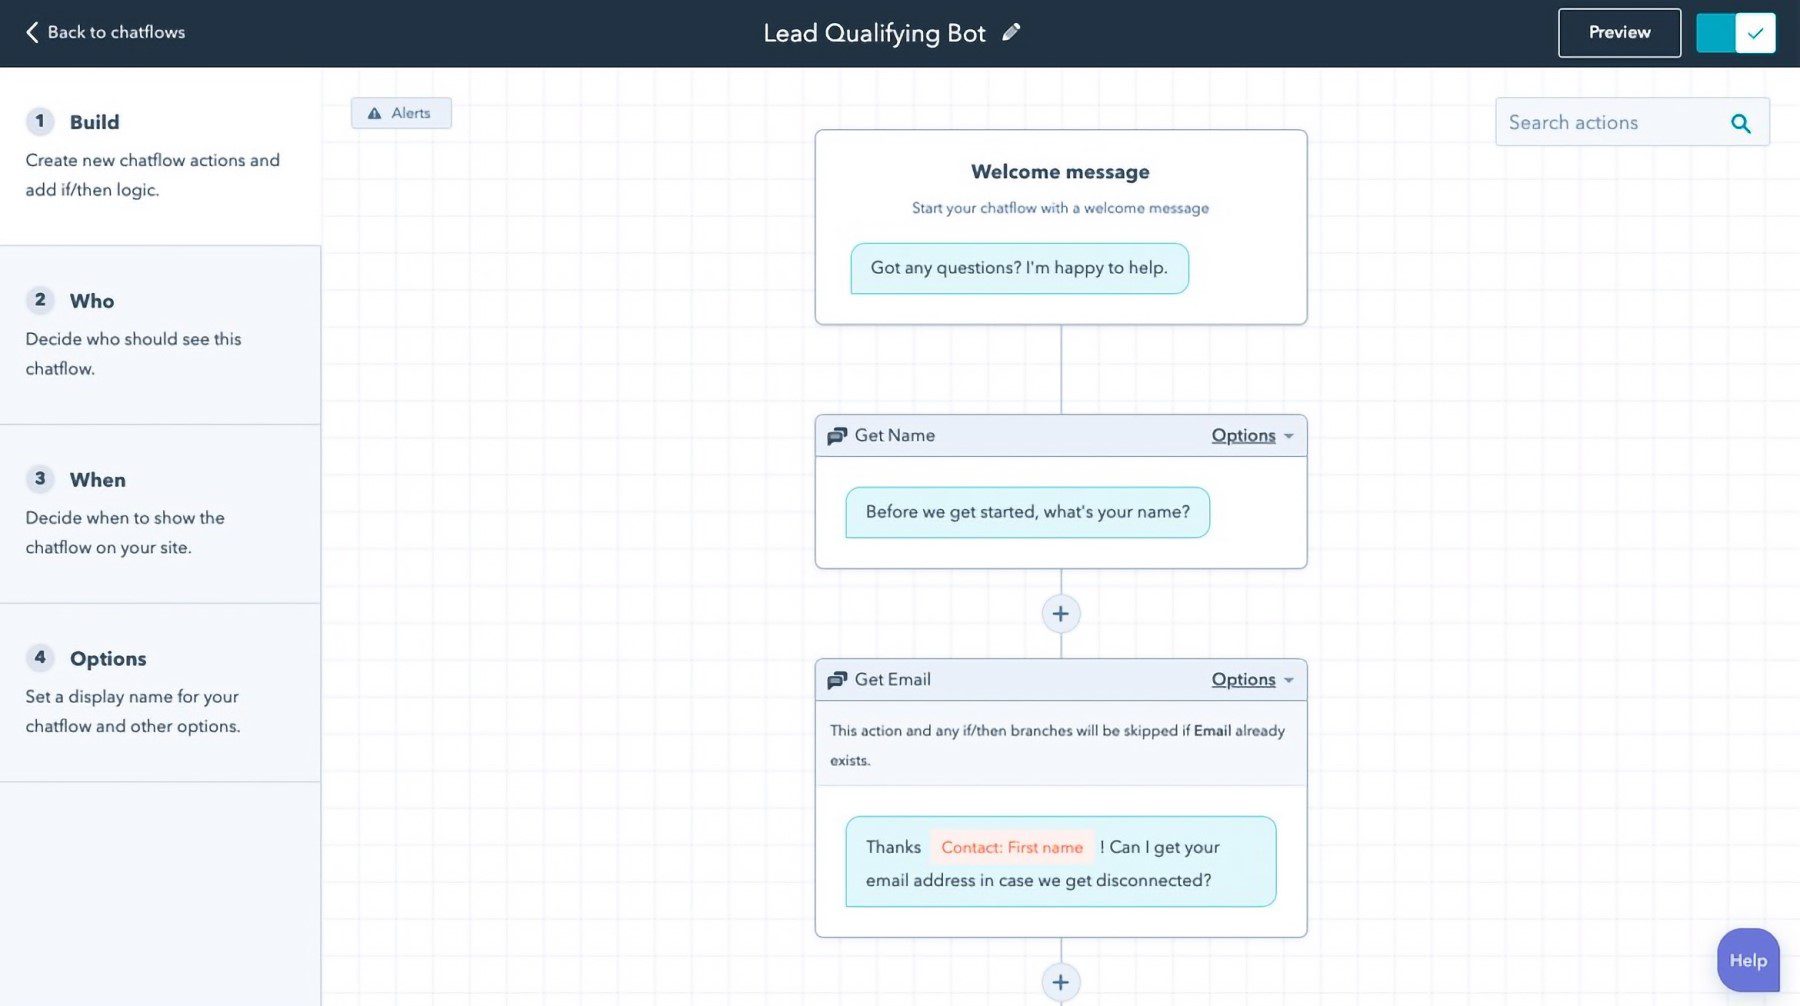Screen dimensions: 1800x1006
Task: Click the search magnifier icon
Action: [1741, 122]
